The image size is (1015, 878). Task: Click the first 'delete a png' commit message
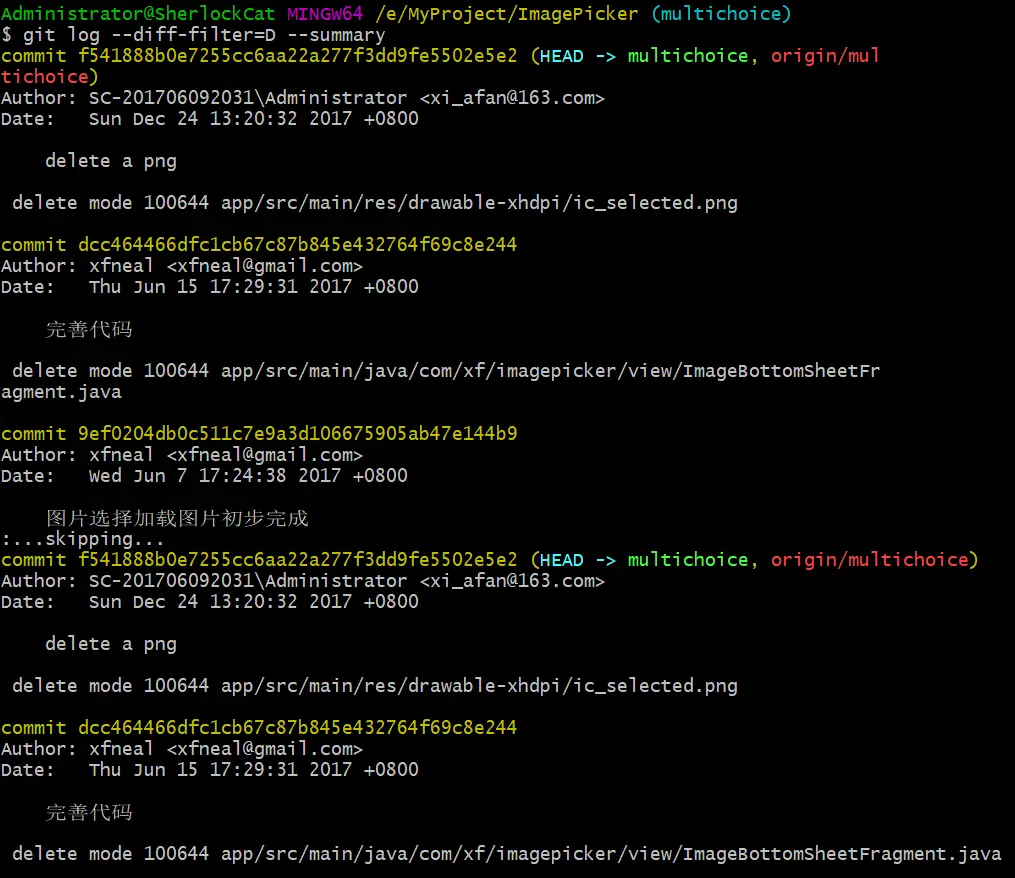click(x=111, y=161)
